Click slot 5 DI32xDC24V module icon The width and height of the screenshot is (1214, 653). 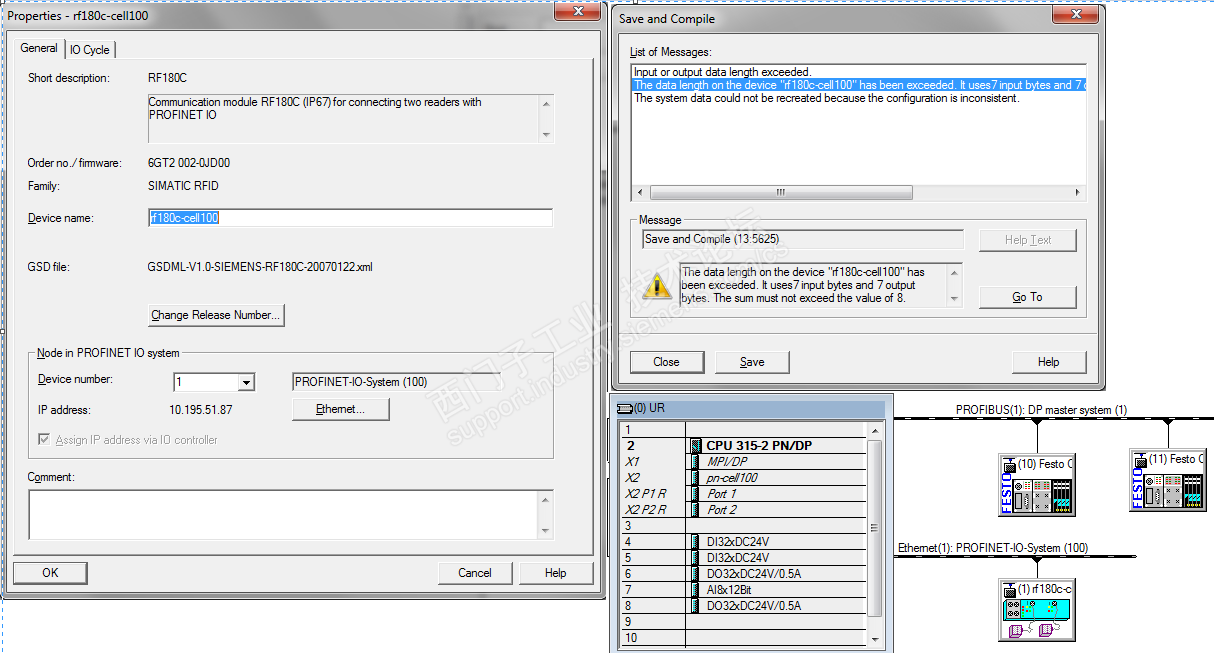tap(695, 558)
